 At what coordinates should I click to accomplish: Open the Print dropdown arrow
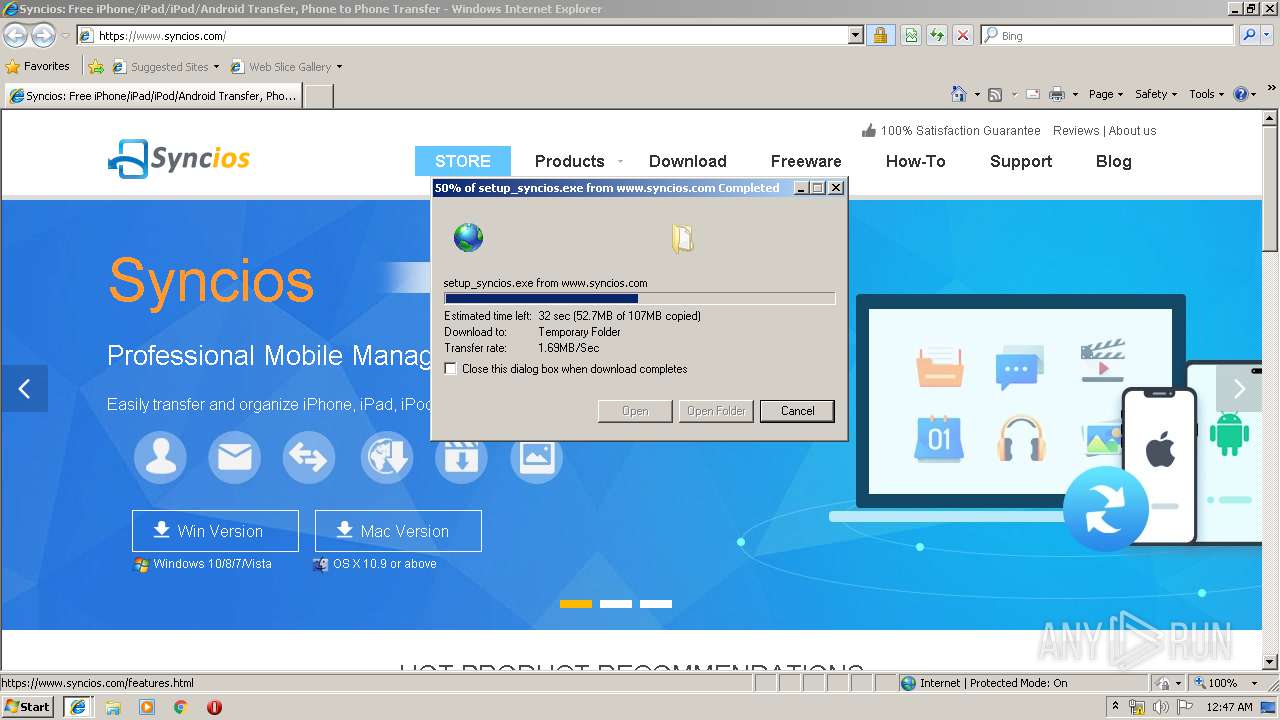pos(1075,94)
